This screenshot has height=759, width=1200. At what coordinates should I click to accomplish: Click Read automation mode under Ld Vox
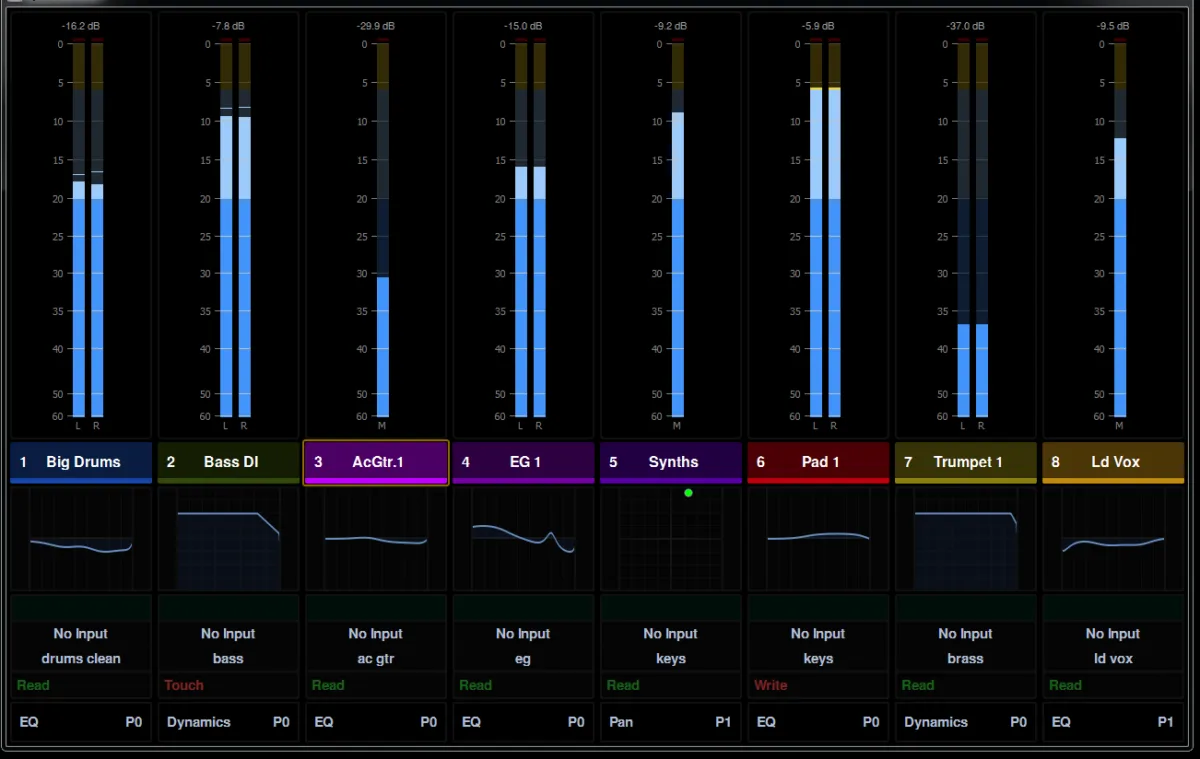click(1065, 685)
